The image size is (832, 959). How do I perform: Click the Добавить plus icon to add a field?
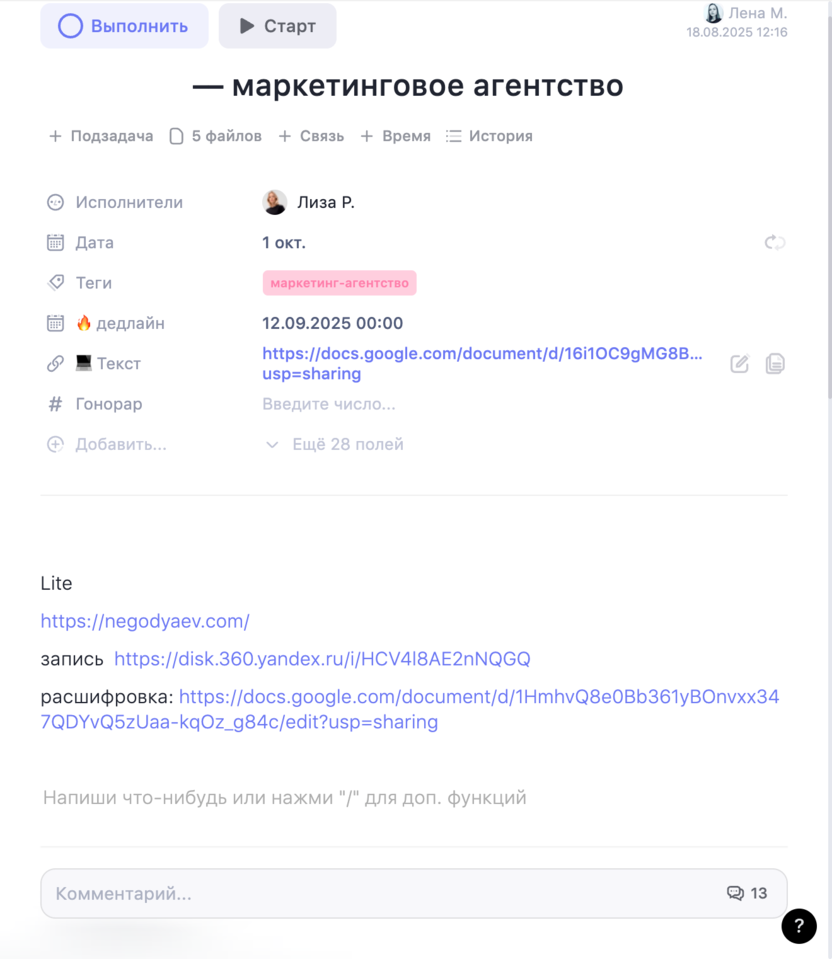click(x=56, y=444)
